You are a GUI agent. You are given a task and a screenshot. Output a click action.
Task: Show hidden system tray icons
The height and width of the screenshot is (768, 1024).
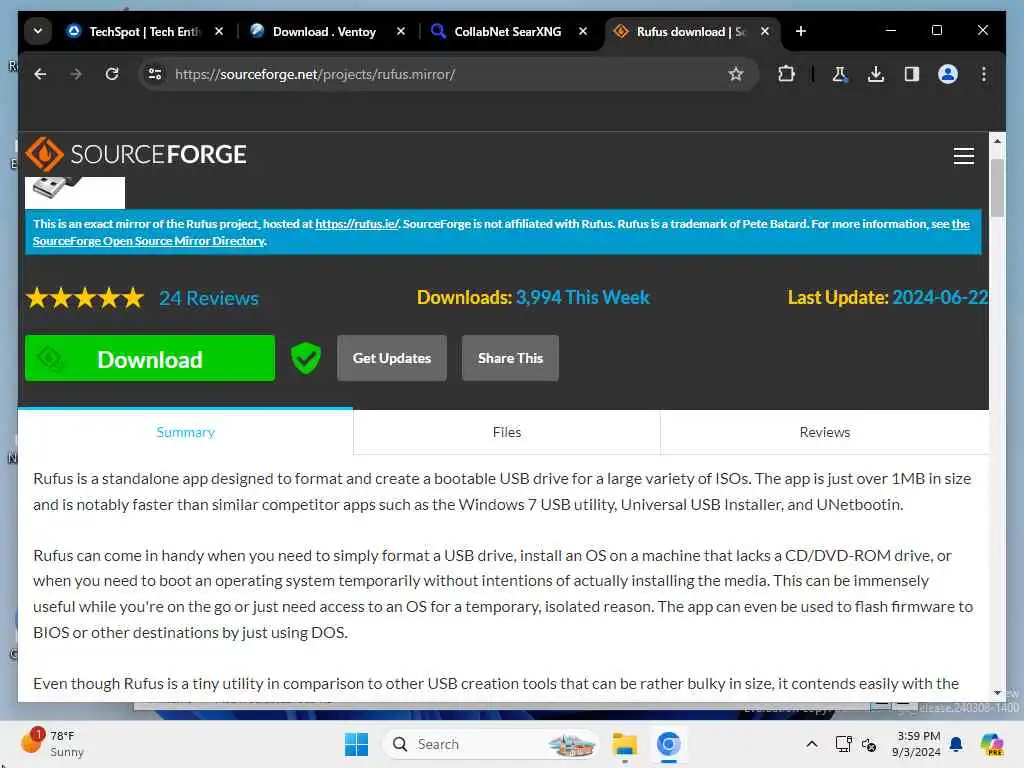812,744
